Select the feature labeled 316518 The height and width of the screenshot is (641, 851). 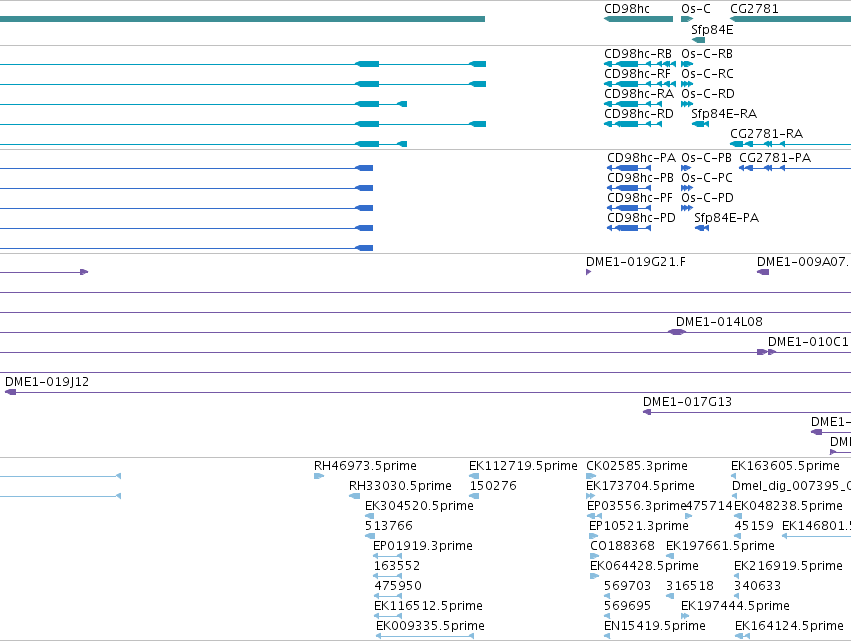(690, 586)
